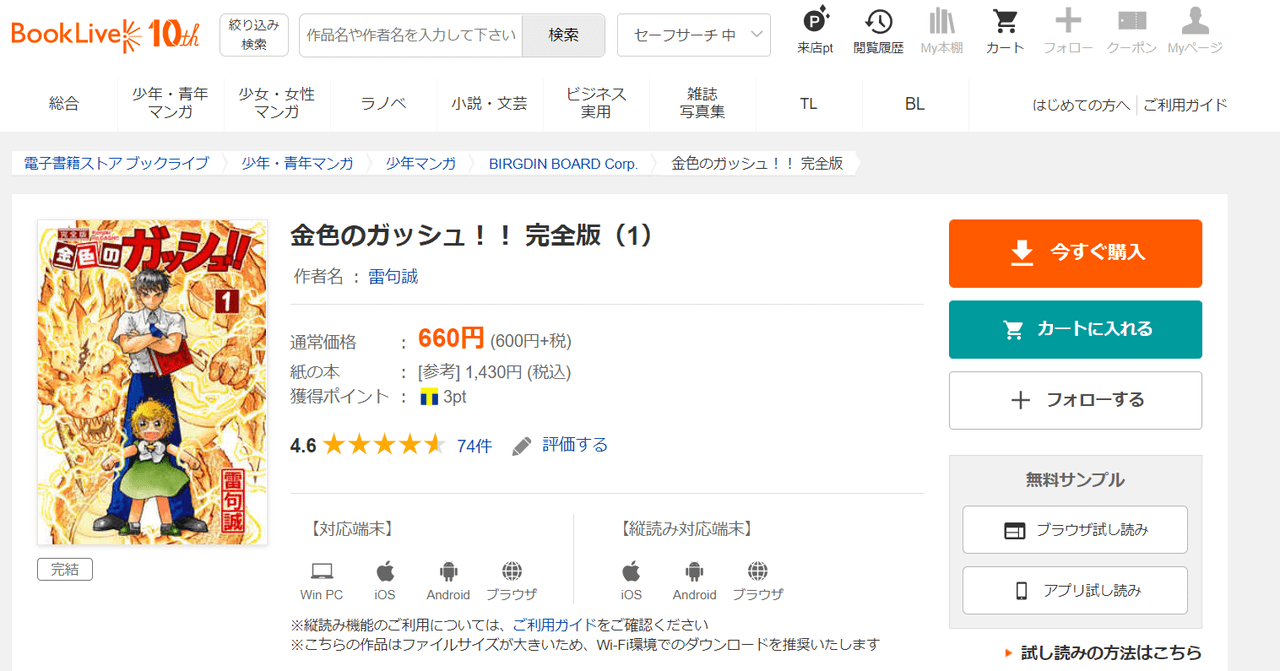Click the manga cover thumbnail

pyautogui.click(x=152, y=382)
